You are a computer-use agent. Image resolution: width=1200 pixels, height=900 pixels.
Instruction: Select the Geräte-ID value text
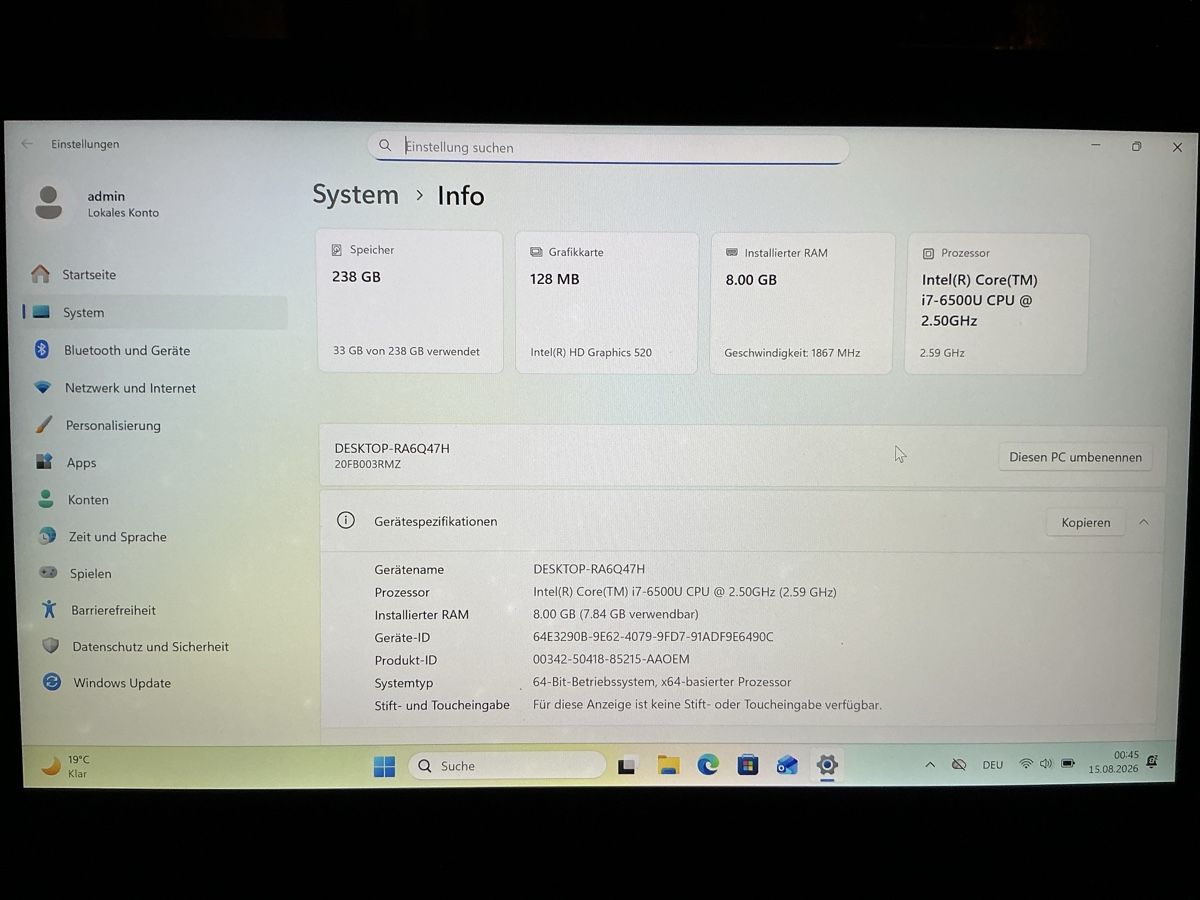coord(653,637)
